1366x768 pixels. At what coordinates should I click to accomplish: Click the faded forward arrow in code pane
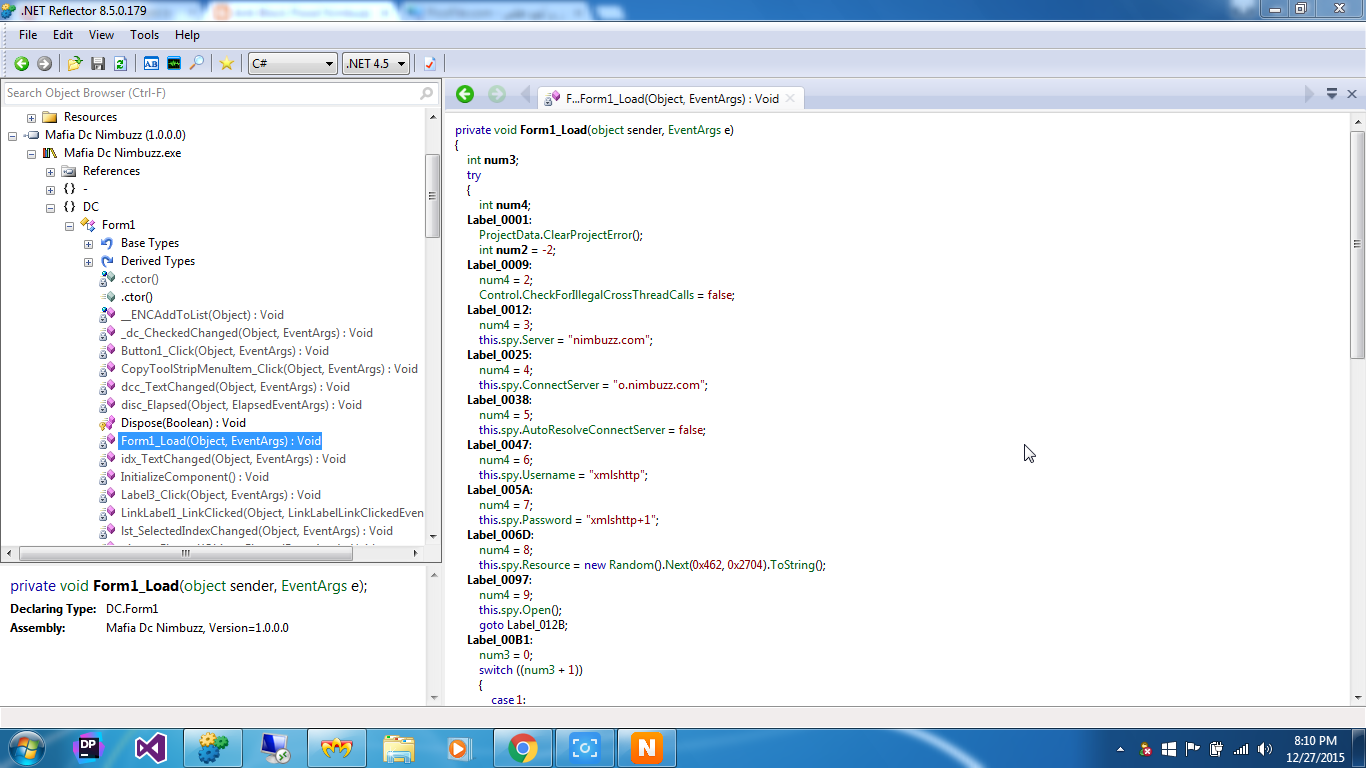497,94
